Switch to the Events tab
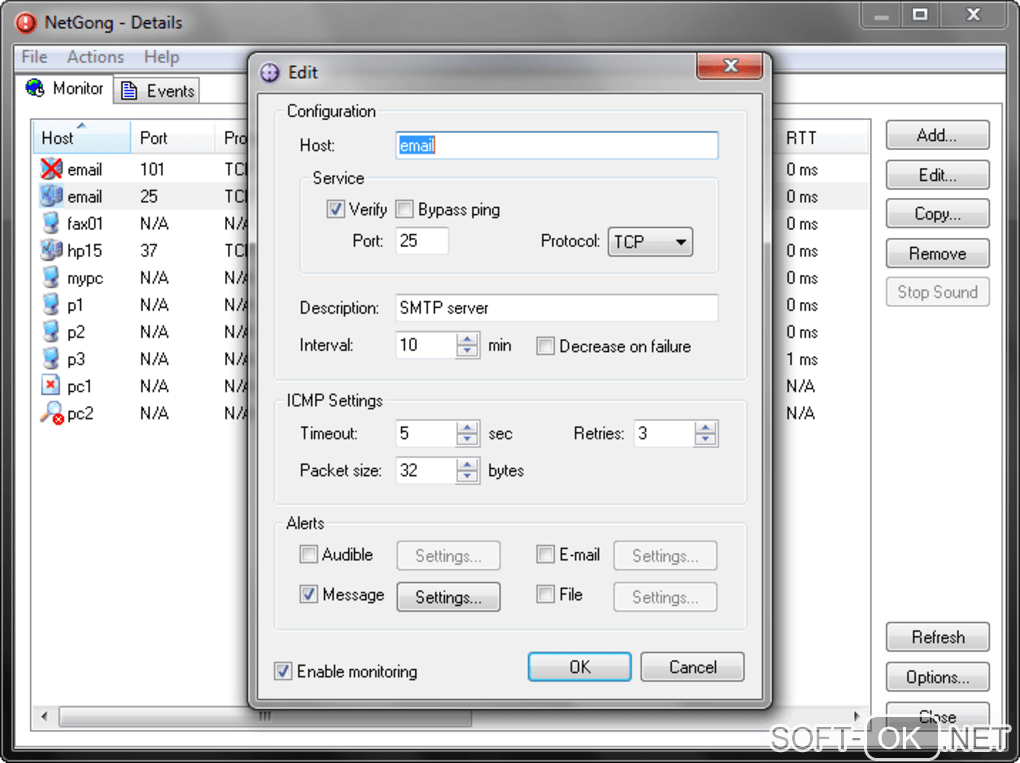Screen dimensions: 1020x763 click(x=157, y=91)
